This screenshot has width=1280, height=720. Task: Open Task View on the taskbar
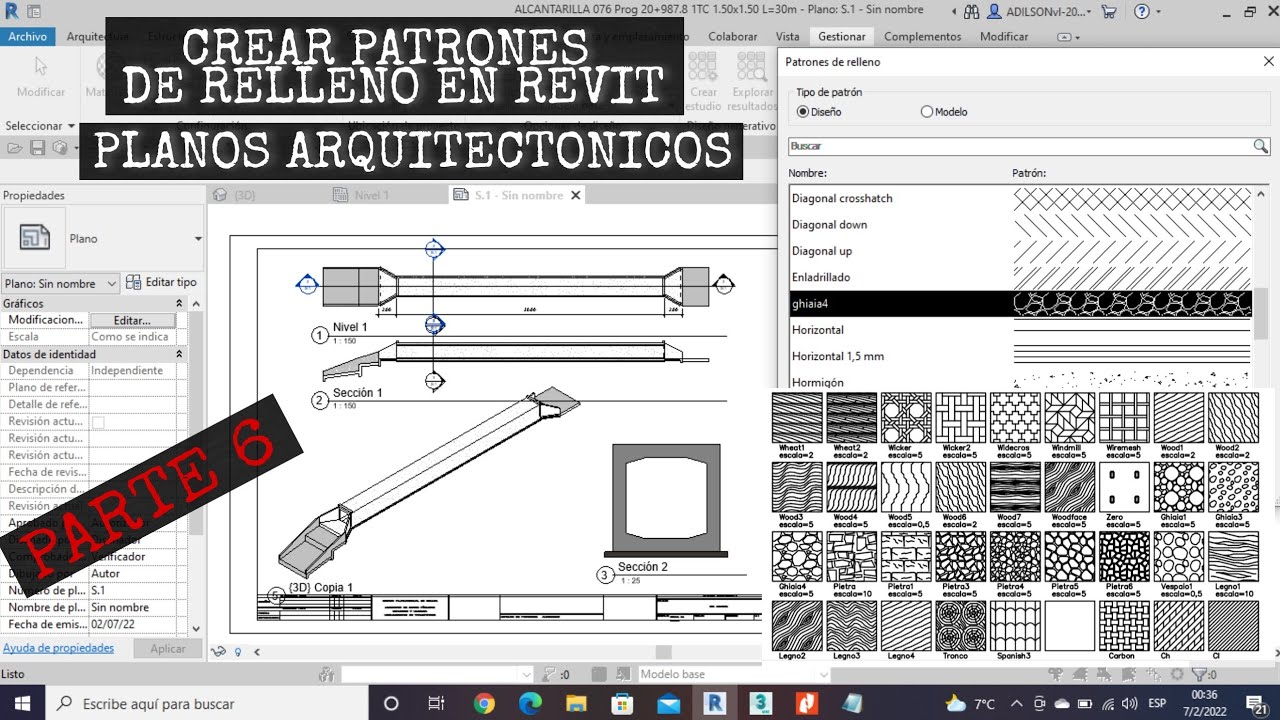coord(436,703)
